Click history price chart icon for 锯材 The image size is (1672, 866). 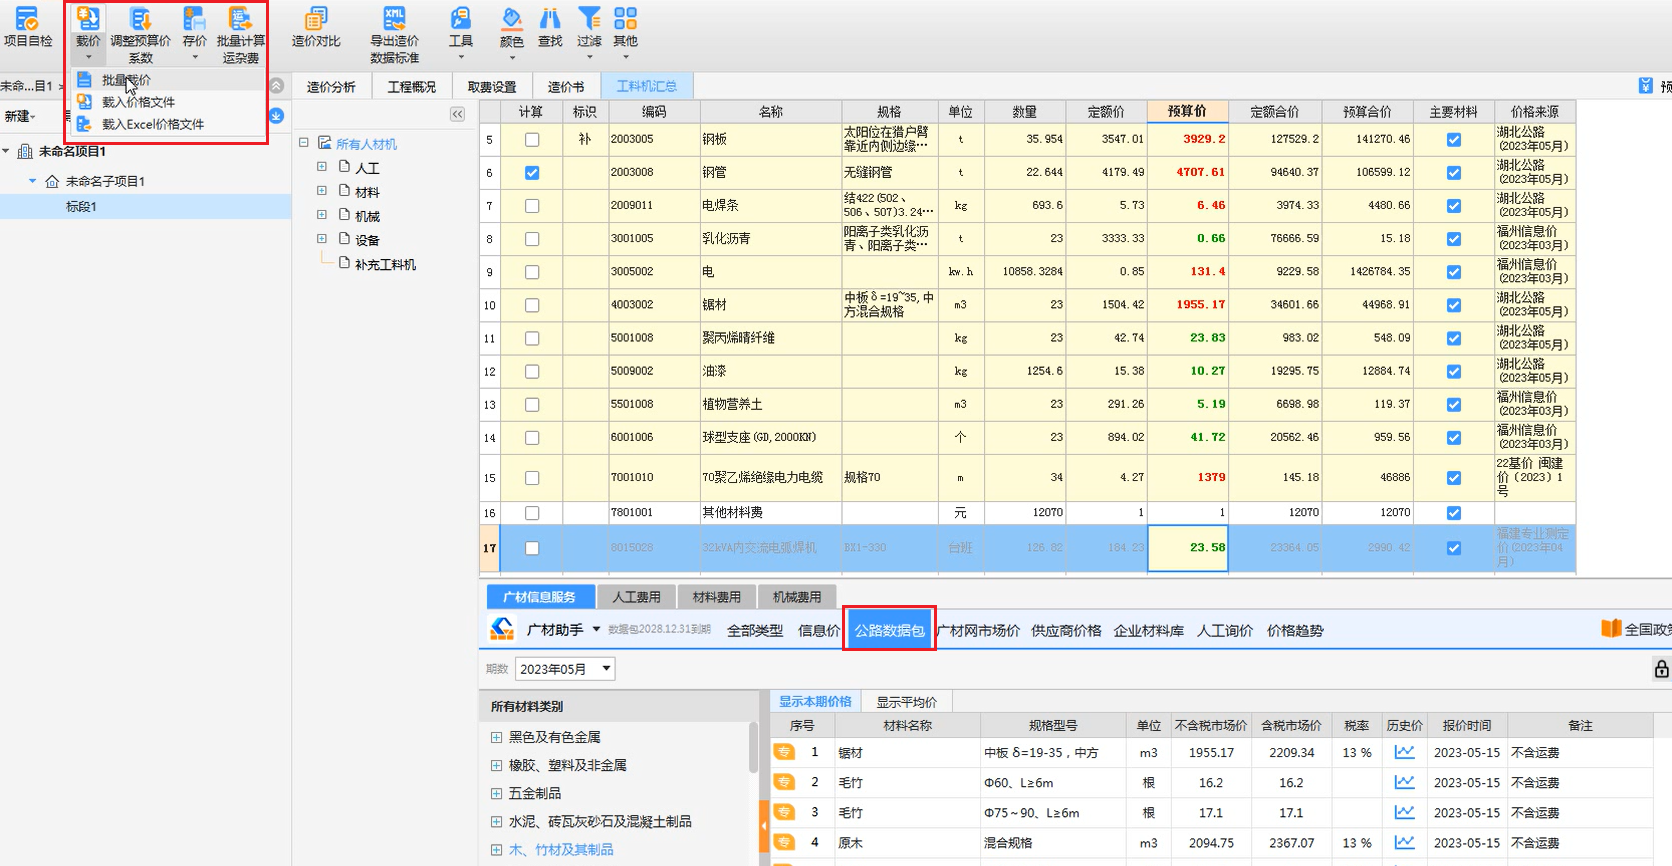click(x=1405, y=752)
